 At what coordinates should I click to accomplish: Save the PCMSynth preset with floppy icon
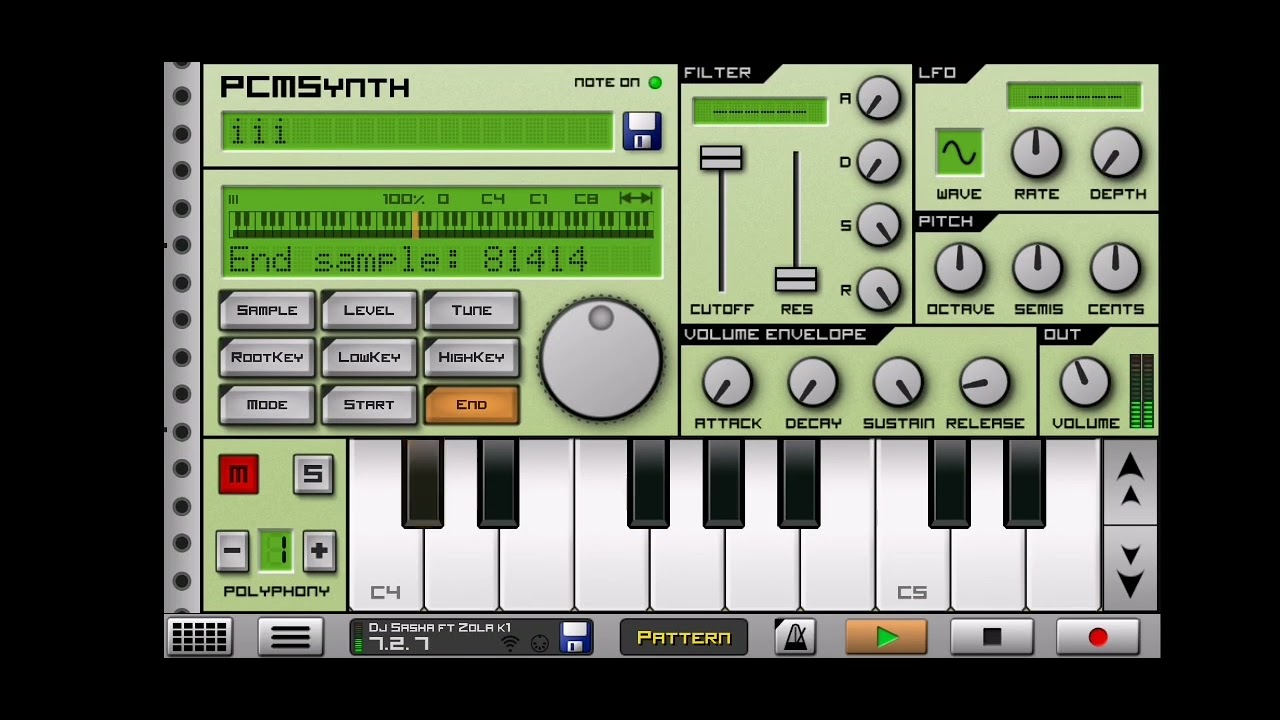tap(642, 131)
